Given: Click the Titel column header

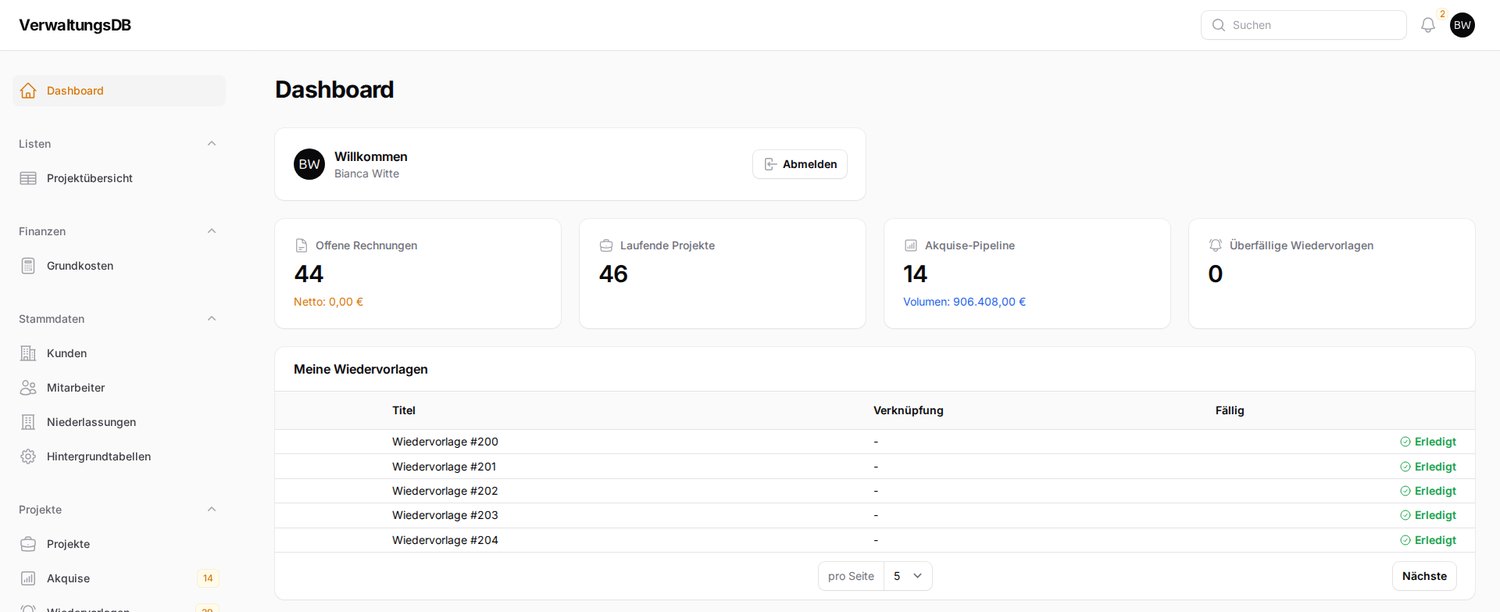Looking at the screenshot, I should (x=404, y=410).
